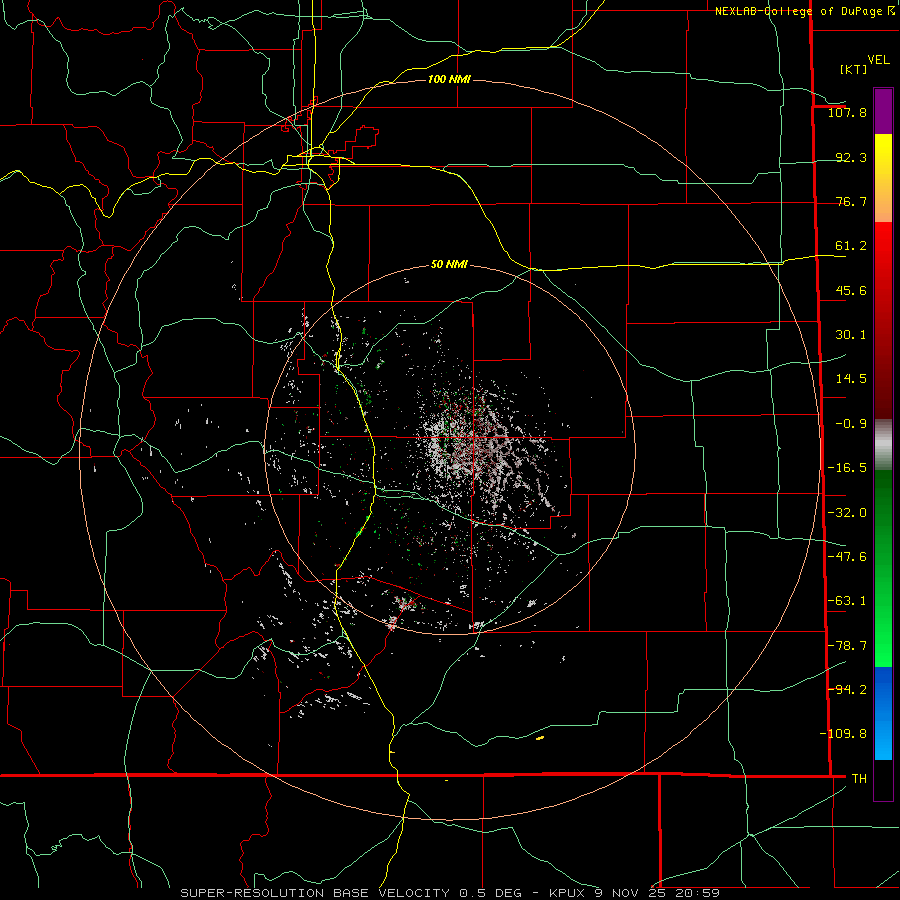
Task: Click the small yellow echo south of radar
Action: coord(540,738)
